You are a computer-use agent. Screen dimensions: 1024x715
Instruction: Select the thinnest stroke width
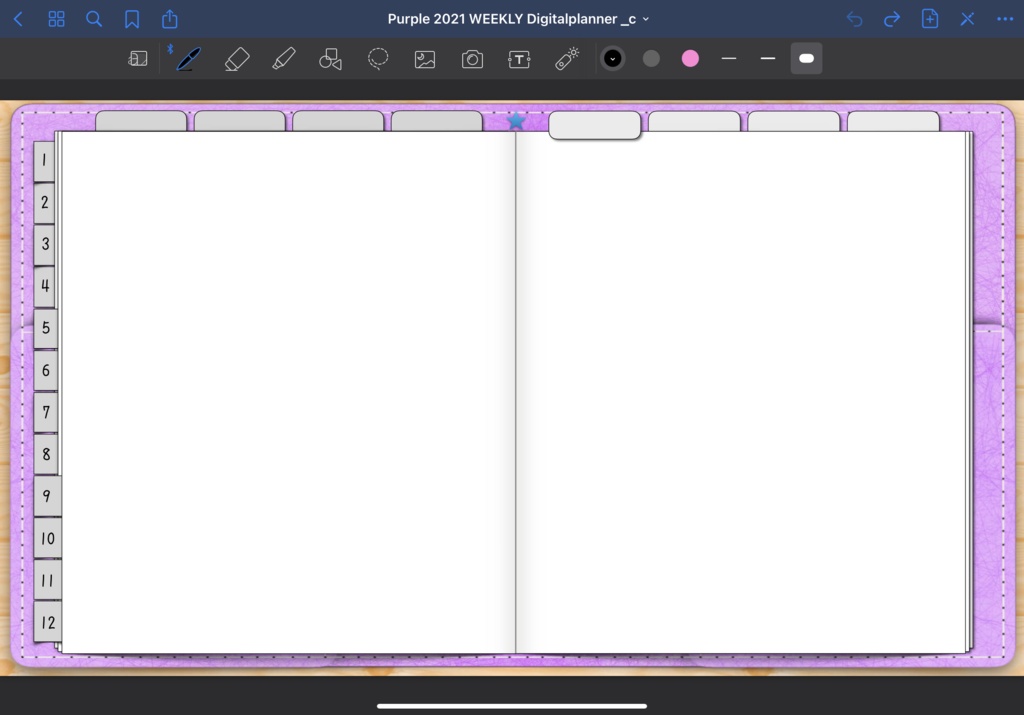(x=729, y=59)
